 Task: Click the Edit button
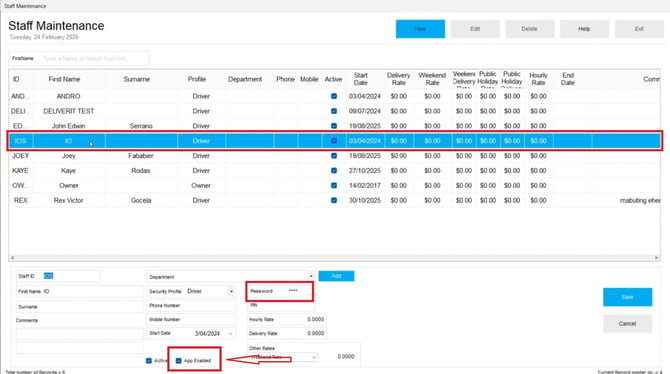click(475, 29)
